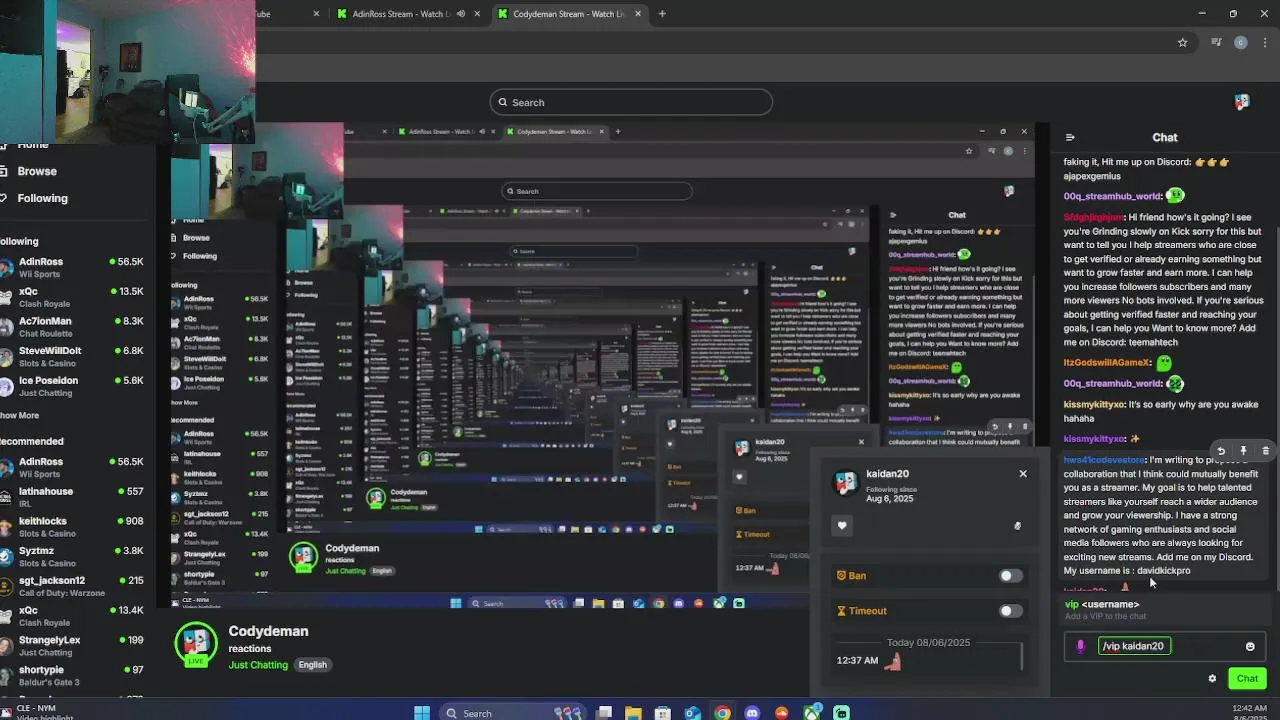
Task: Open Outlook from the taskbar
Action: pos(693,713)
